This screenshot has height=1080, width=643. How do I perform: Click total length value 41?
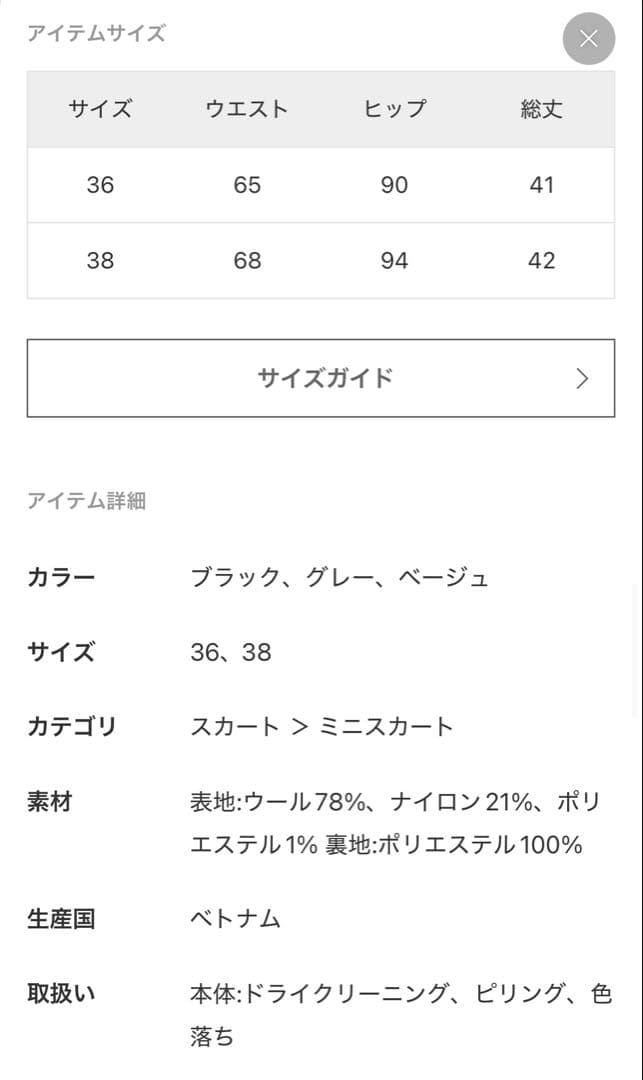pos(541,185)
